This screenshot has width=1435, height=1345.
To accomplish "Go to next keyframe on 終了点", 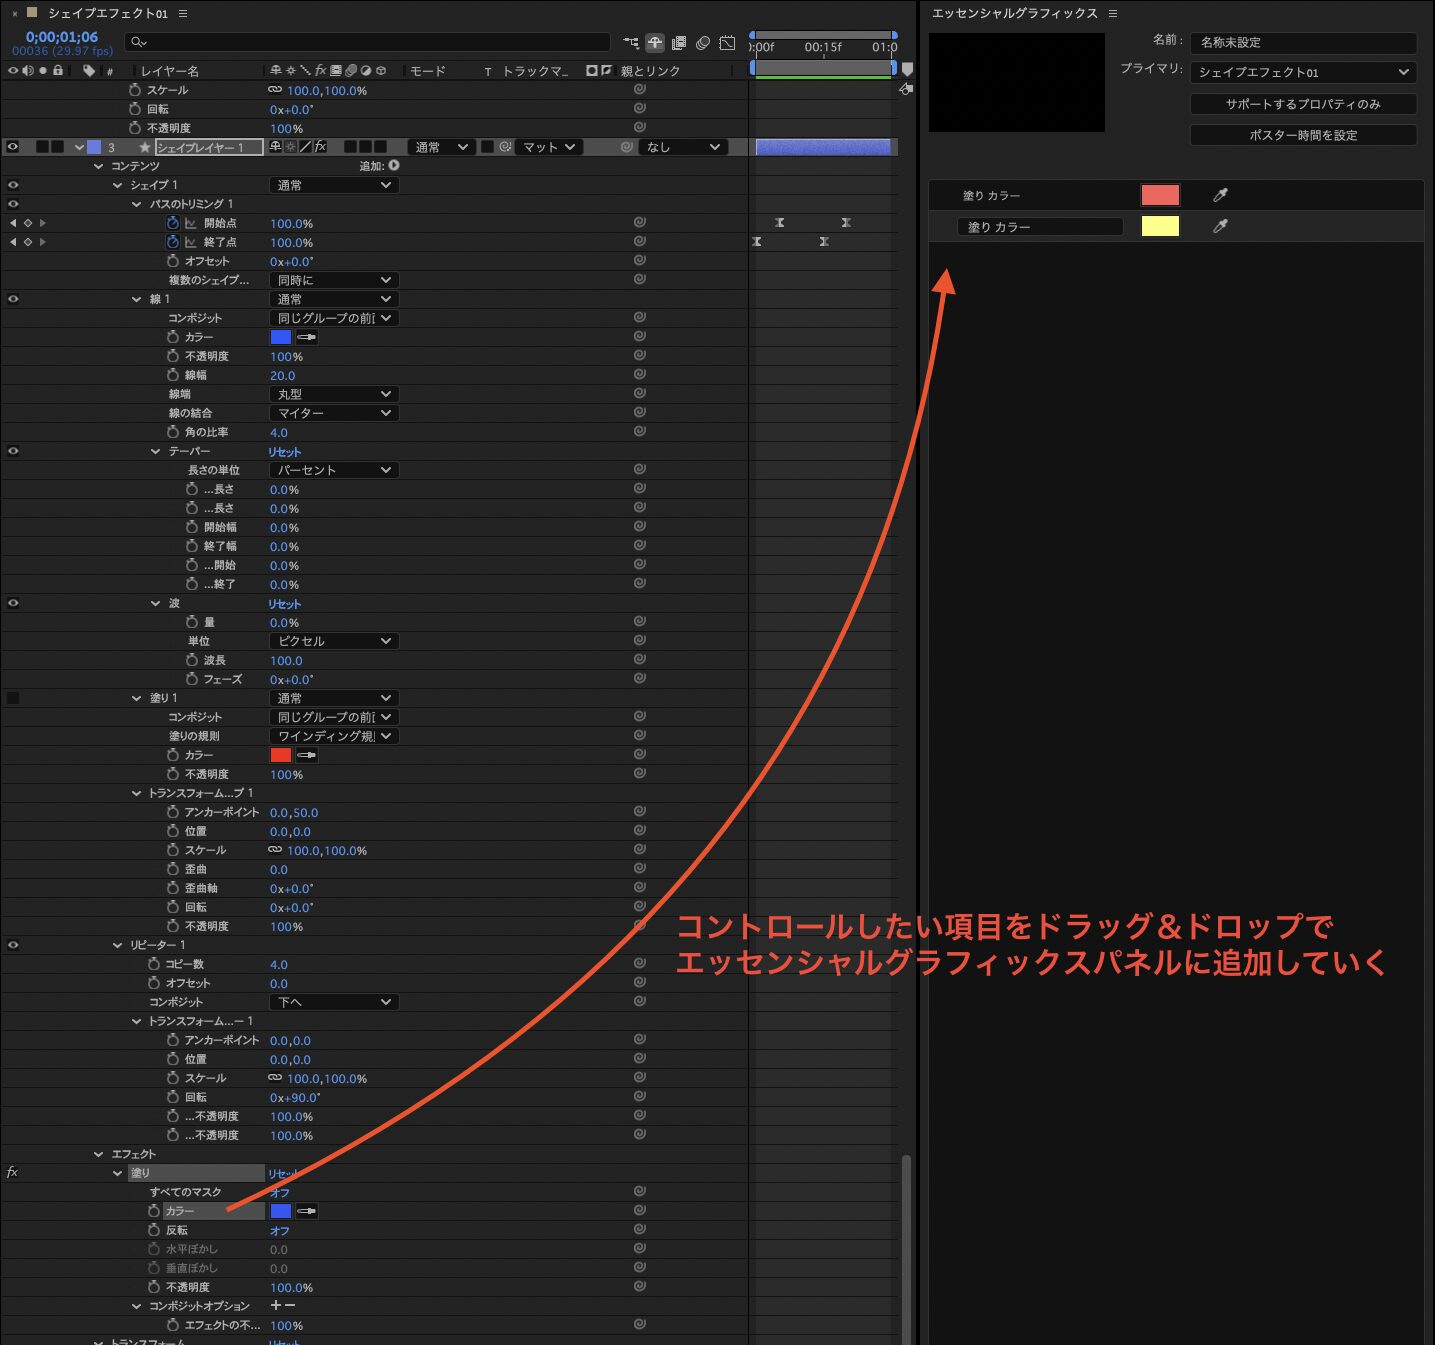I will point(42,242).
